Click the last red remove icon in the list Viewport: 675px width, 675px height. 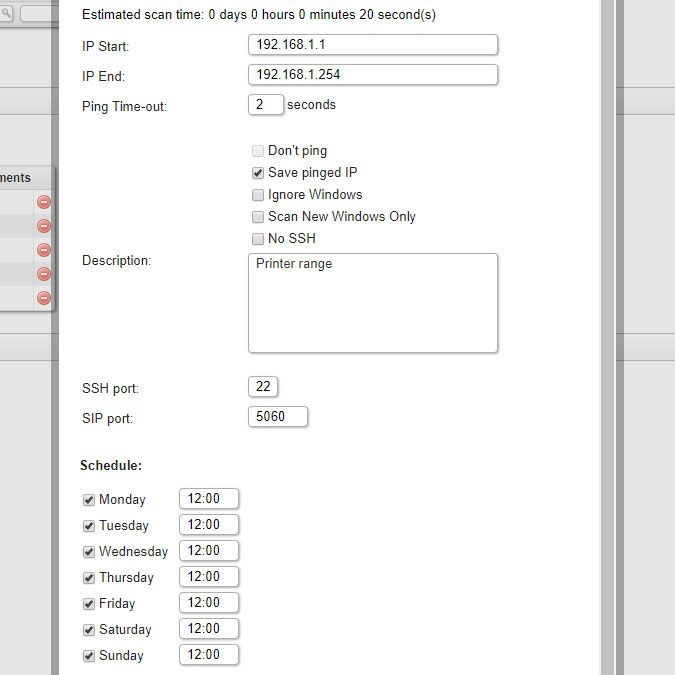point(44,298)
